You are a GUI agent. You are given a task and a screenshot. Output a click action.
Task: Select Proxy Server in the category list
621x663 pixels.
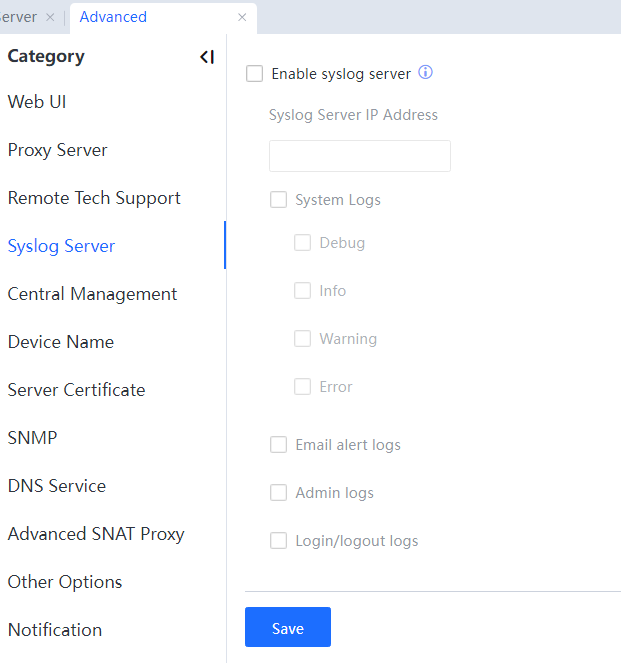tap(57, 150)
